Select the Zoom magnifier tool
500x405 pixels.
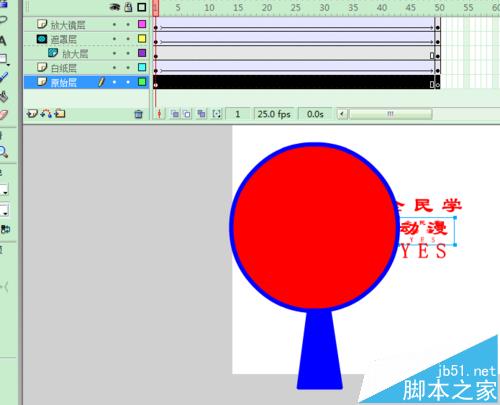coord(3,152)
